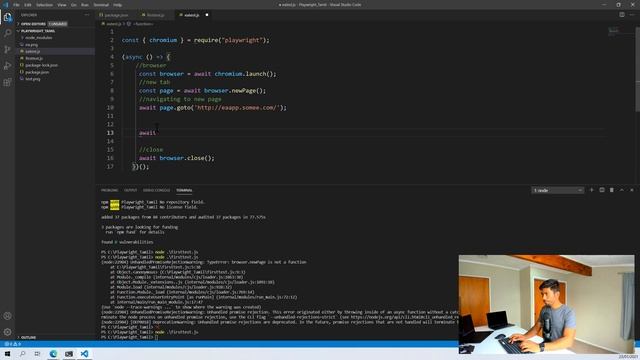Click the require("playwright") line
Image resolution: width=640 pixels, height=360 pixels.
click(x=196, y=40)
